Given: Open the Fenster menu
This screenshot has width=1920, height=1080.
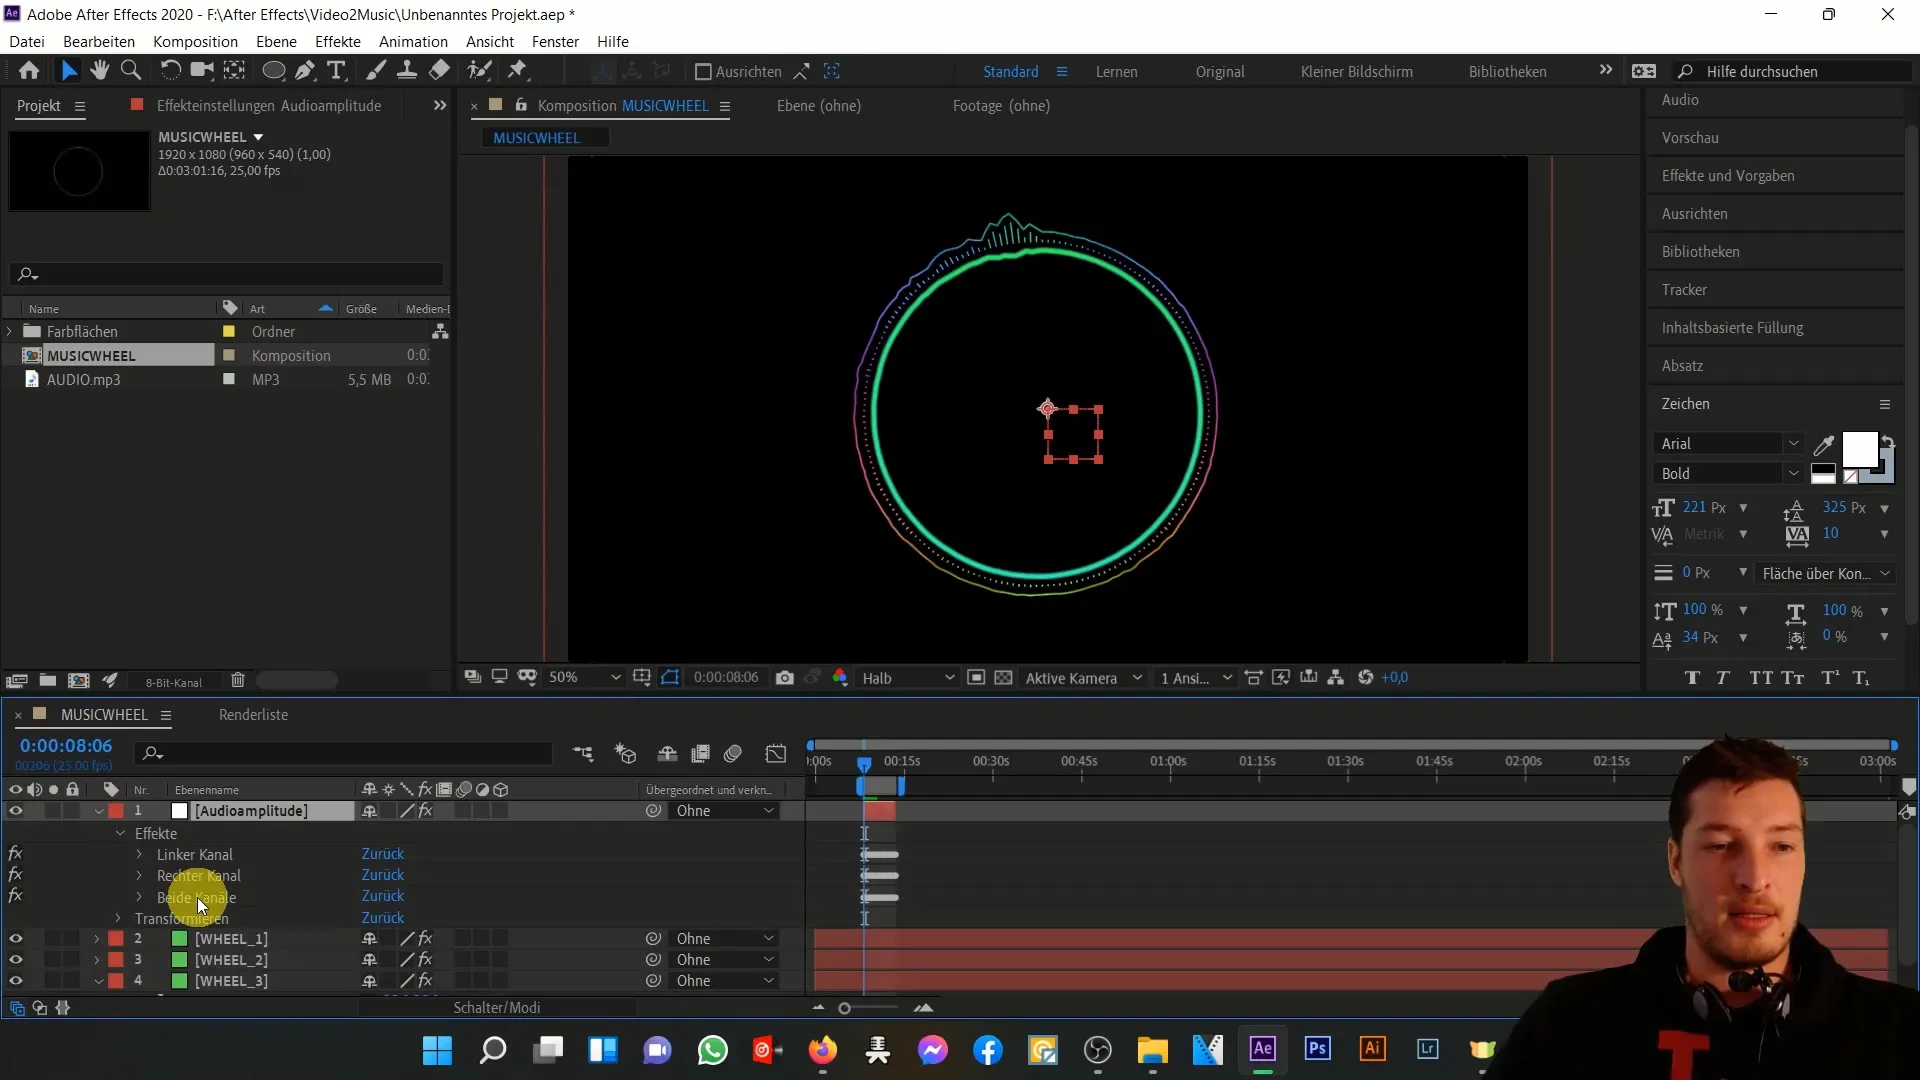Looking at the screenshot, I should pyautogui.click(x=555, y=42).
